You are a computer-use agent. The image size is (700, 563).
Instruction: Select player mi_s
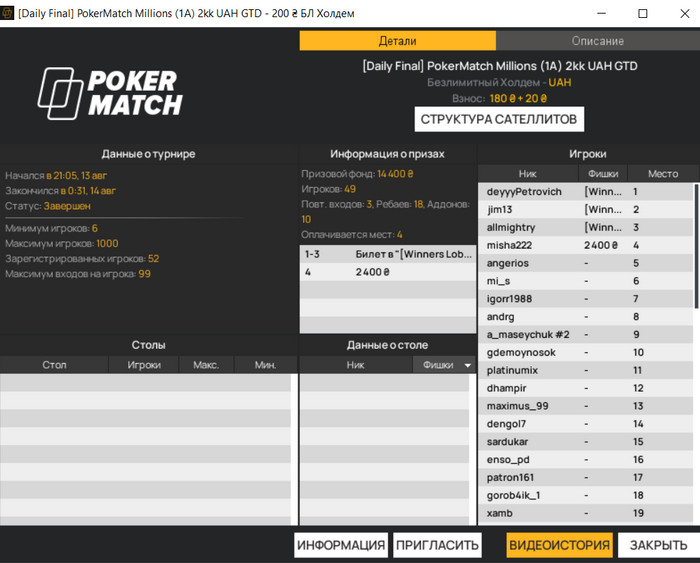click(585, 281)
